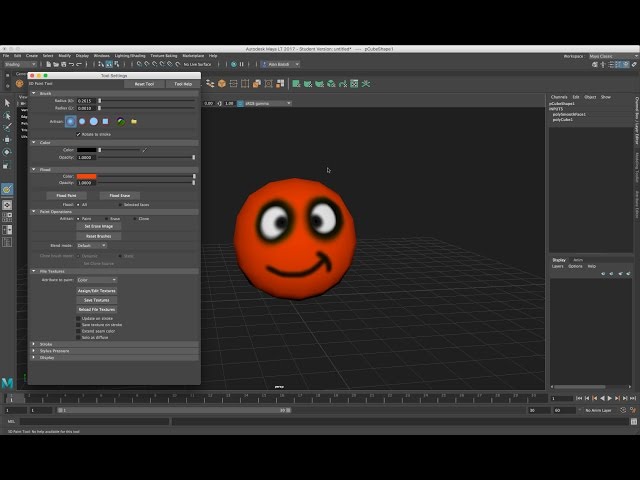640x480 pixels.
Task: Open Script Editor icon at bottom right
Action: [633, 422]
